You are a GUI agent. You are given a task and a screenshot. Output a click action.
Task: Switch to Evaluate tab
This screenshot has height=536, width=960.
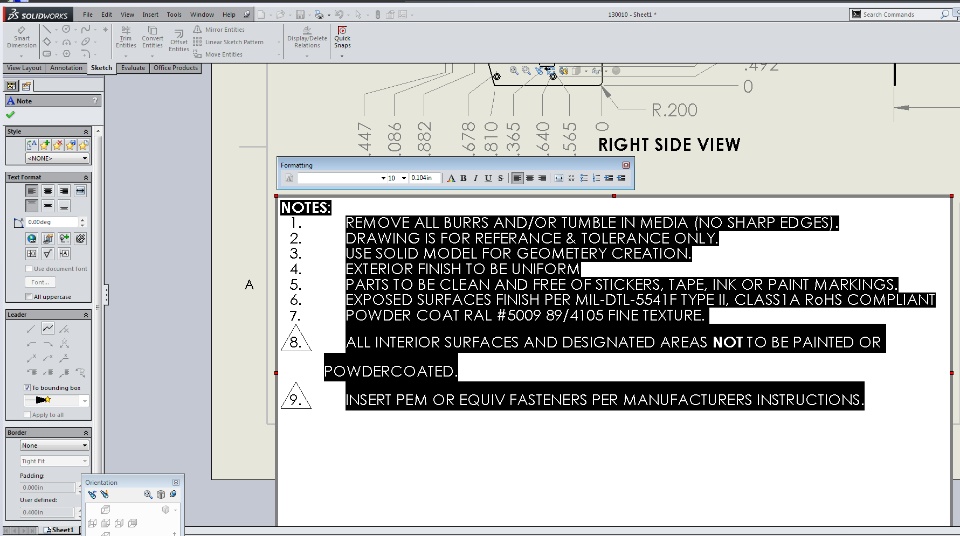[x=133, y=68]
